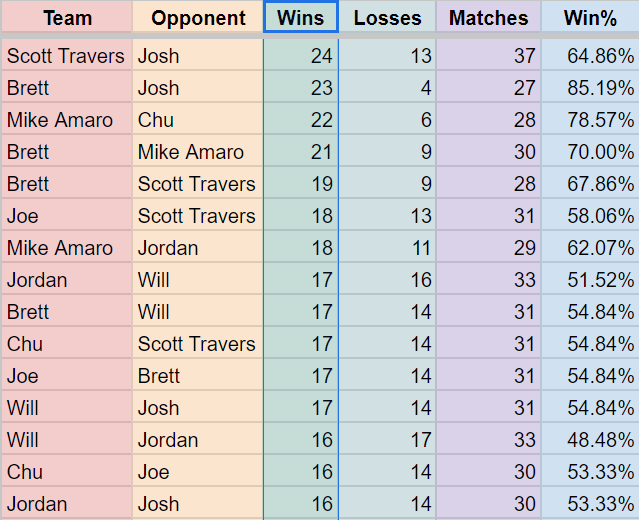Click the 70.00% win percentage cell

pos(590,151)
